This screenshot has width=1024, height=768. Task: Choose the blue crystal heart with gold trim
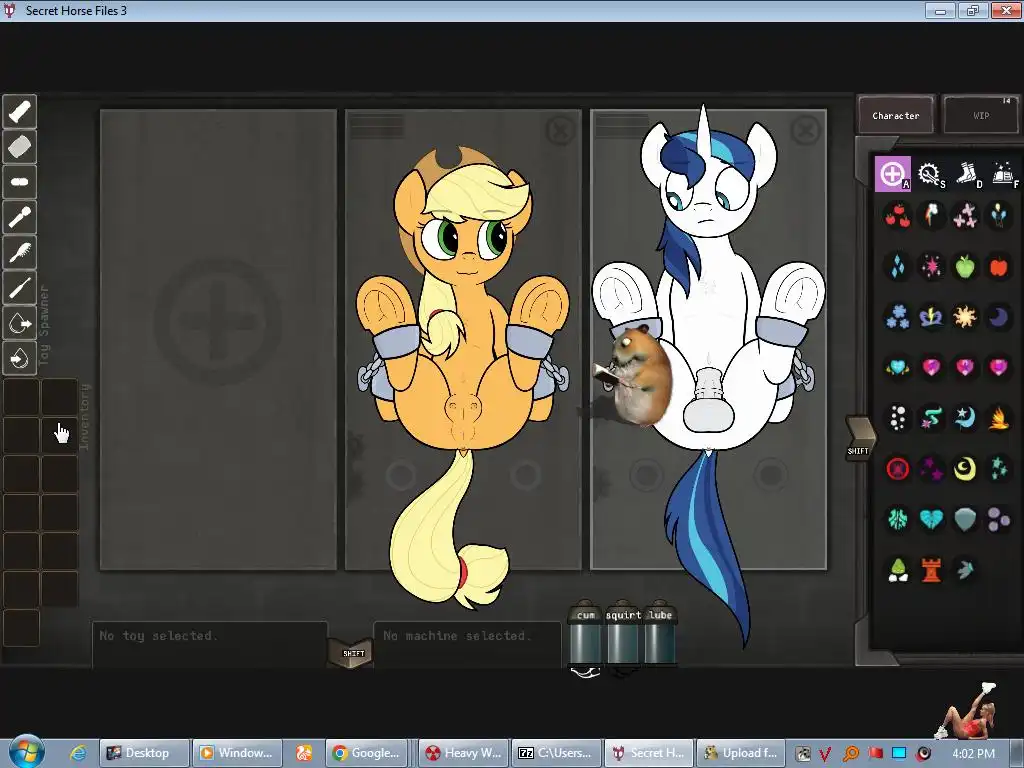pyautogui.click(x=898, y=368)
